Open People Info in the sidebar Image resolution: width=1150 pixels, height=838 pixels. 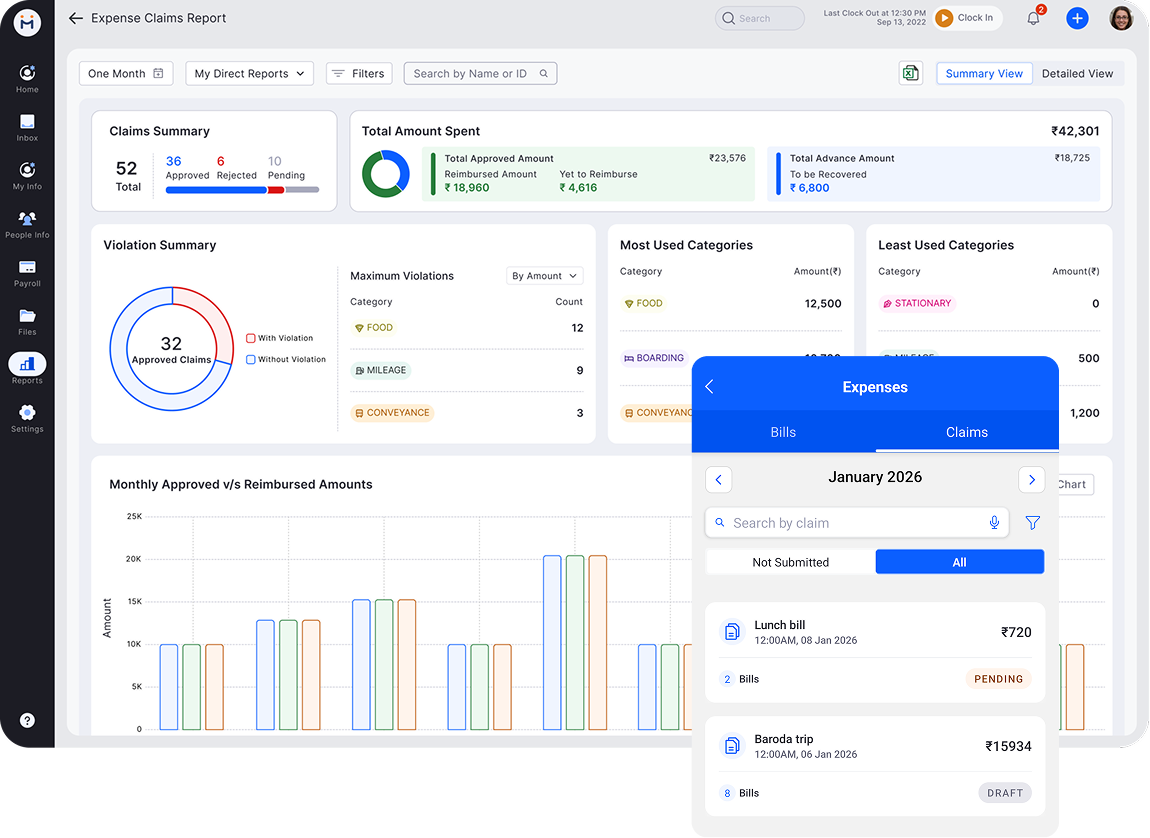(x=27, y=224)
